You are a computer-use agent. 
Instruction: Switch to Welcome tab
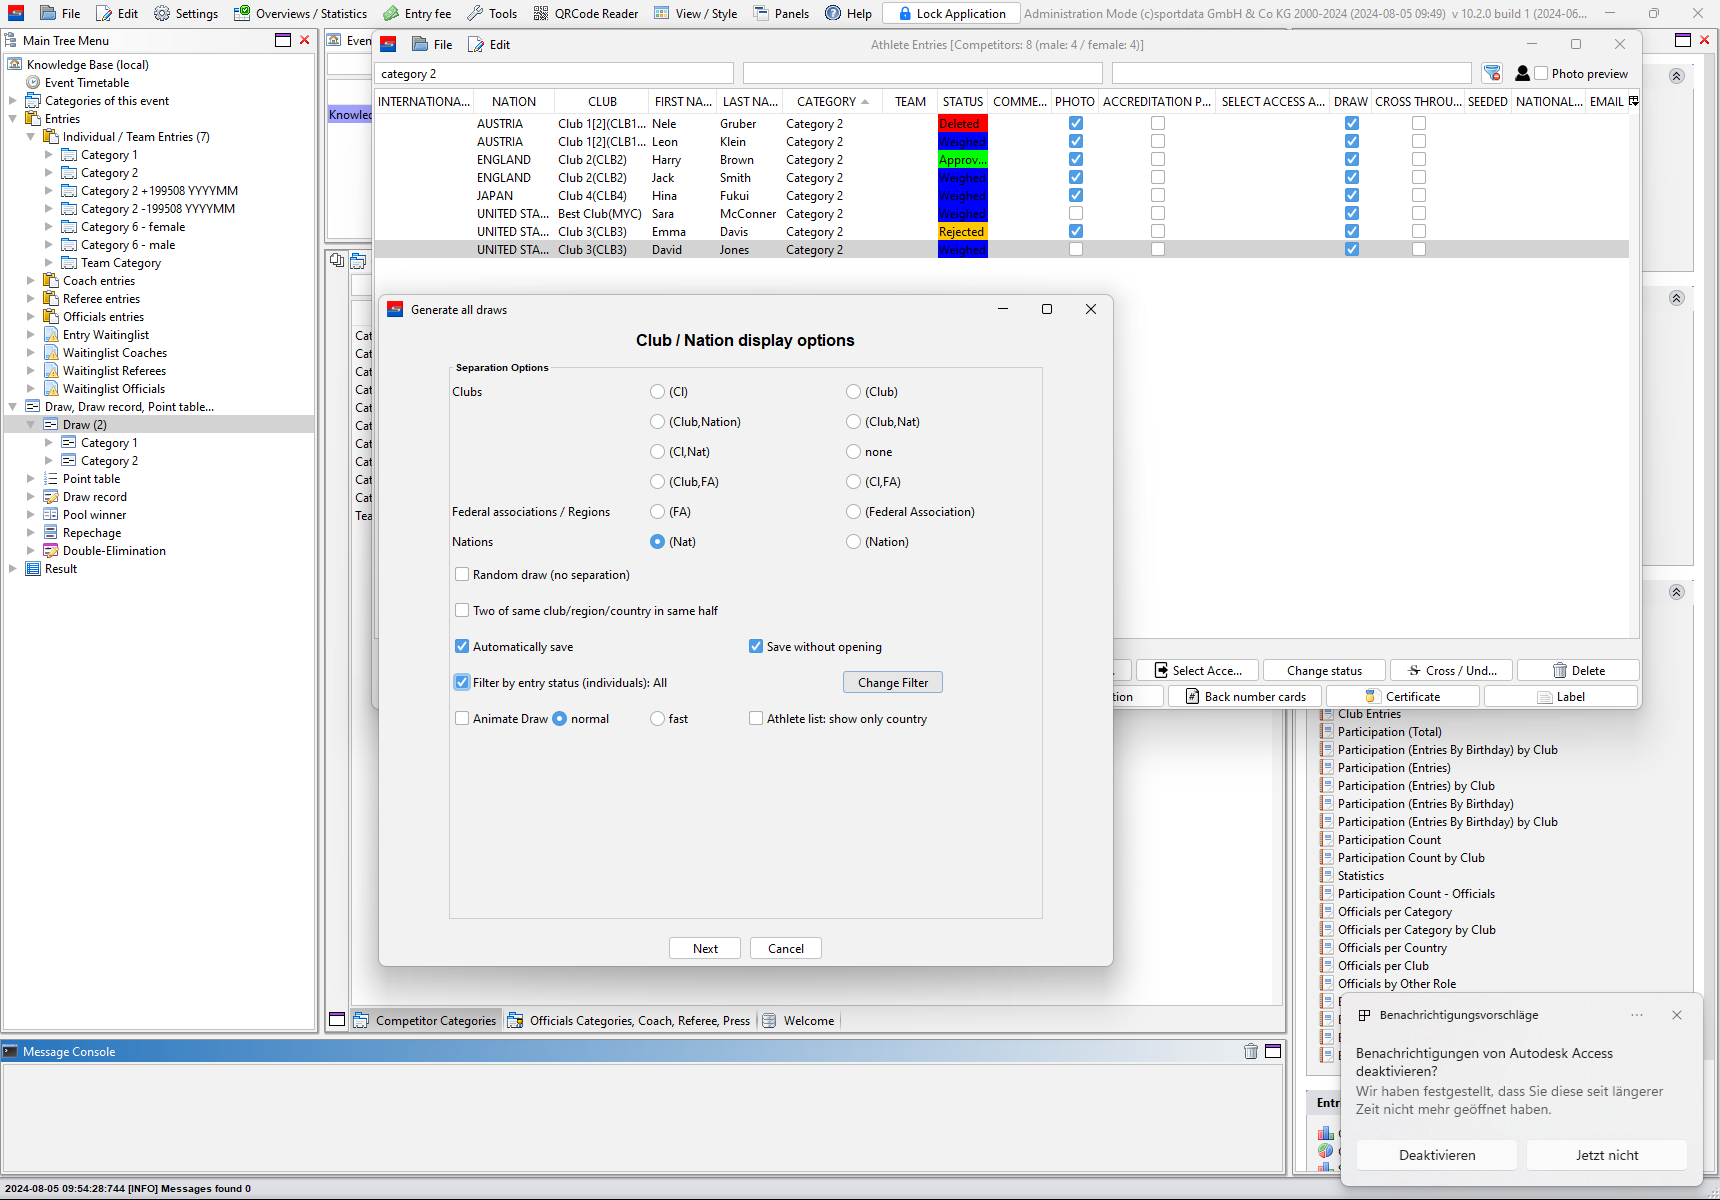tap(799, 1020)
